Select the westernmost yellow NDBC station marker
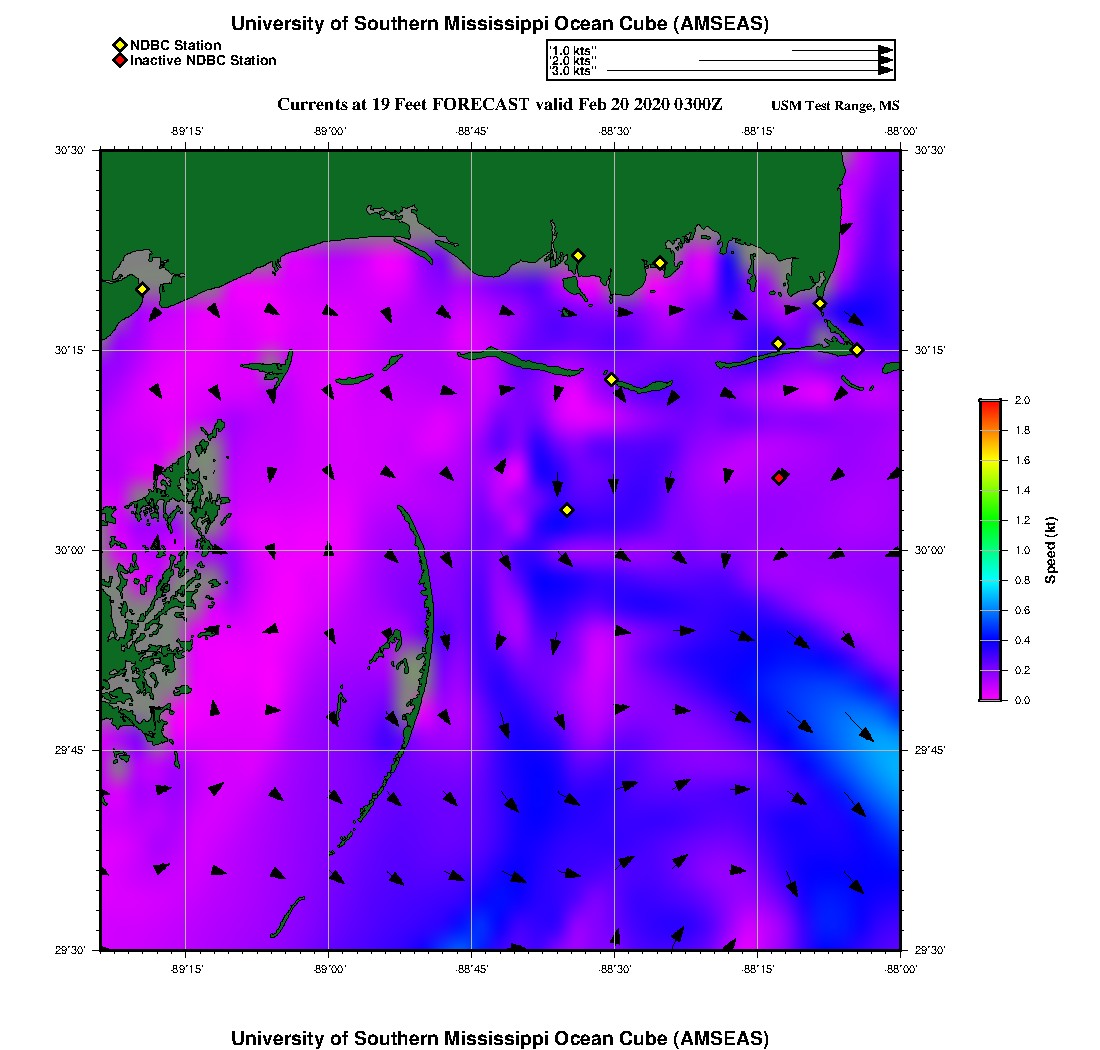This screenshot has height=1050, width=1100. 142,289
